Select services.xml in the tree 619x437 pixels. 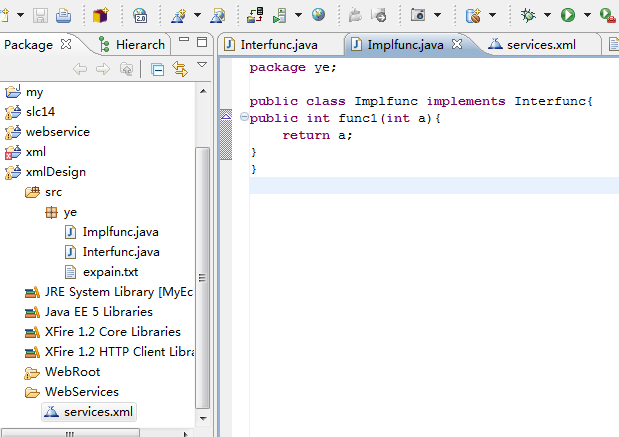(89, 412)
